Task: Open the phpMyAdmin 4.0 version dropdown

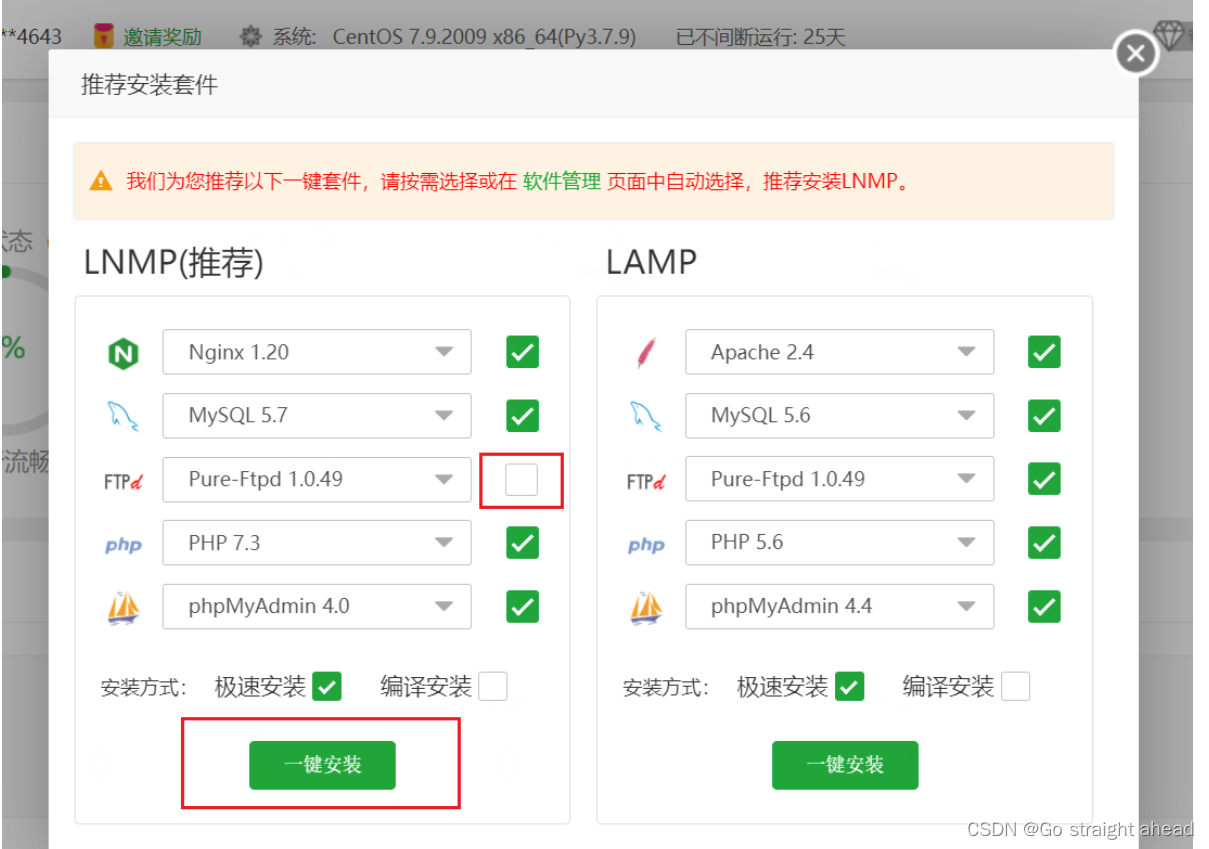Action: coord(317,606)
